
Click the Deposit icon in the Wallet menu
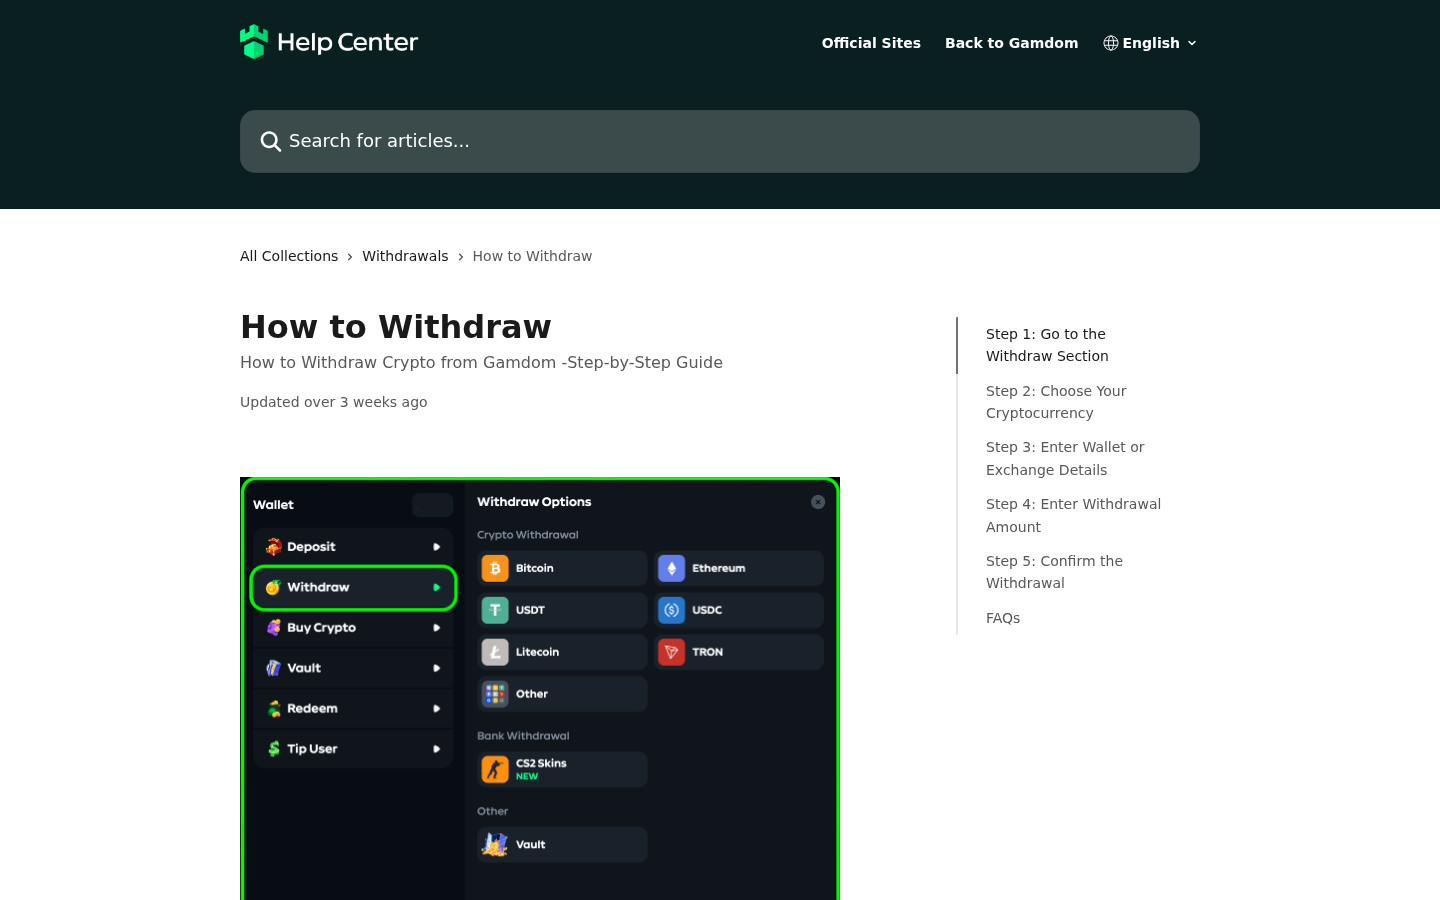click(273, 547)
